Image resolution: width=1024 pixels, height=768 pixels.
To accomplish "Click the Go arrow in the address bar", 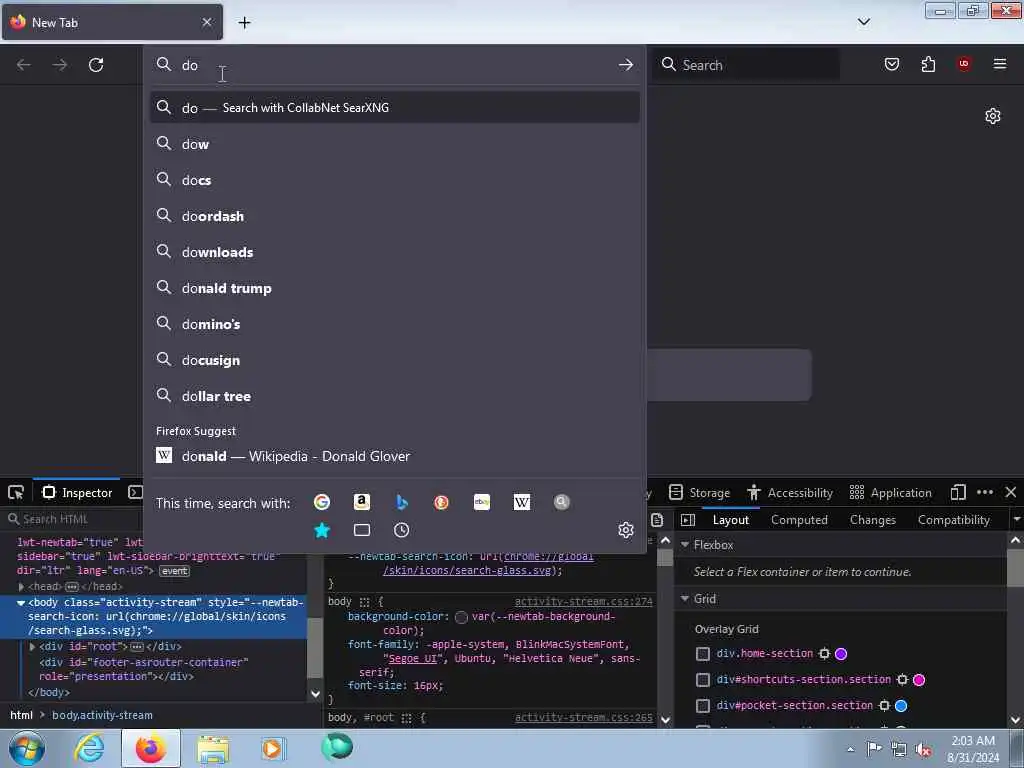I will (626, 65).
